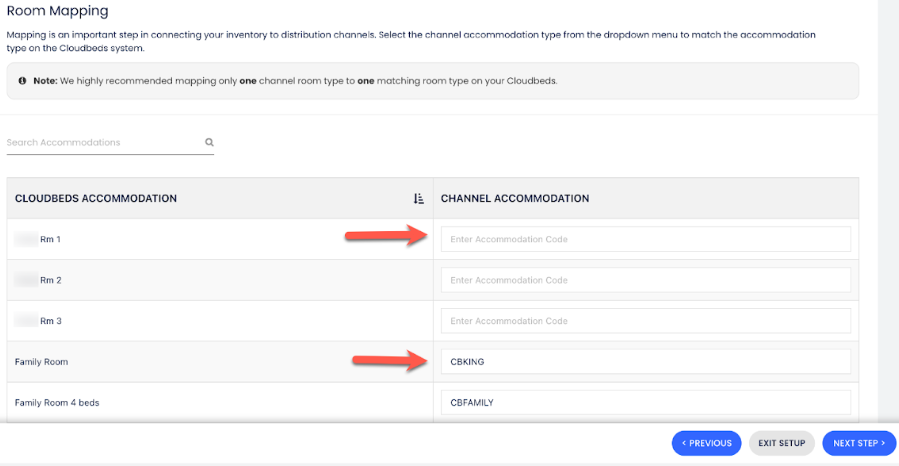
Task: Click the info icon beside Note
Action: tap(22, 81)
